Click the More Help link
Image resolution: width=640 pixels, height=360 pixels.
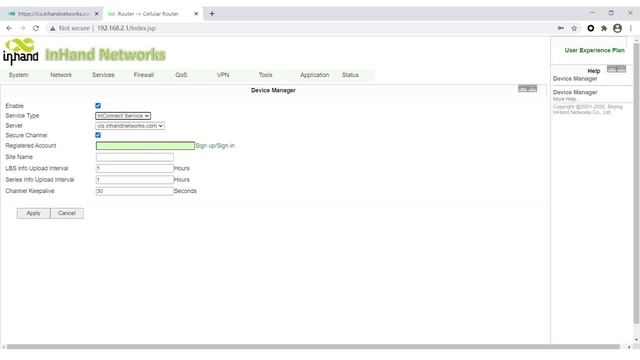(x=564, y=99)
